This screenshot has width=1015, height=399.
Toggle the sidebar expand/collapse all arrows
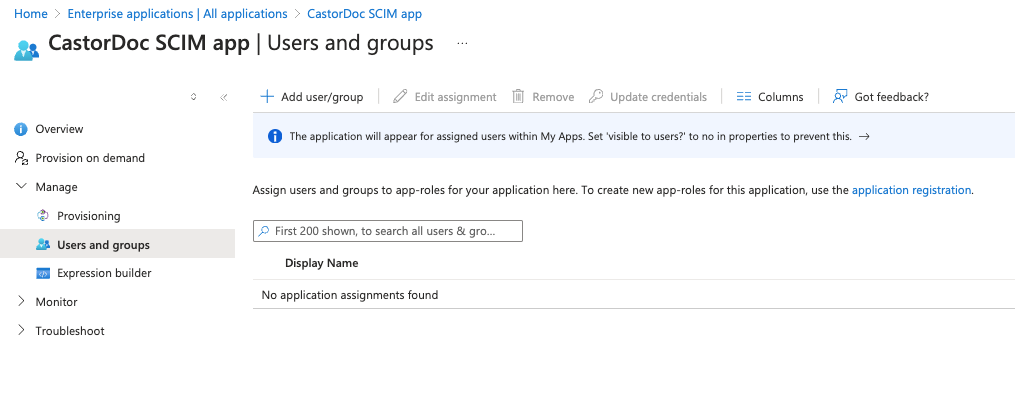[x=194, y=97]
